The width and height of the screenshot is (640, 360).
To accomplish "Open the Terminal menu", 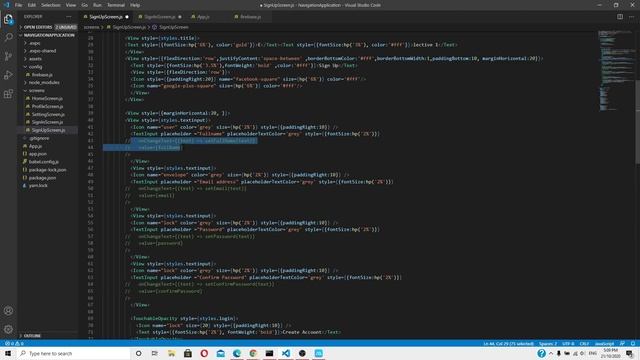I will [116, 5].
